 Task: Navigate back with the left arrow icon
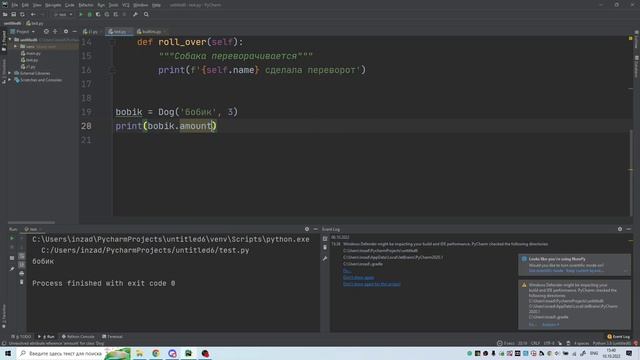(33, 14)
